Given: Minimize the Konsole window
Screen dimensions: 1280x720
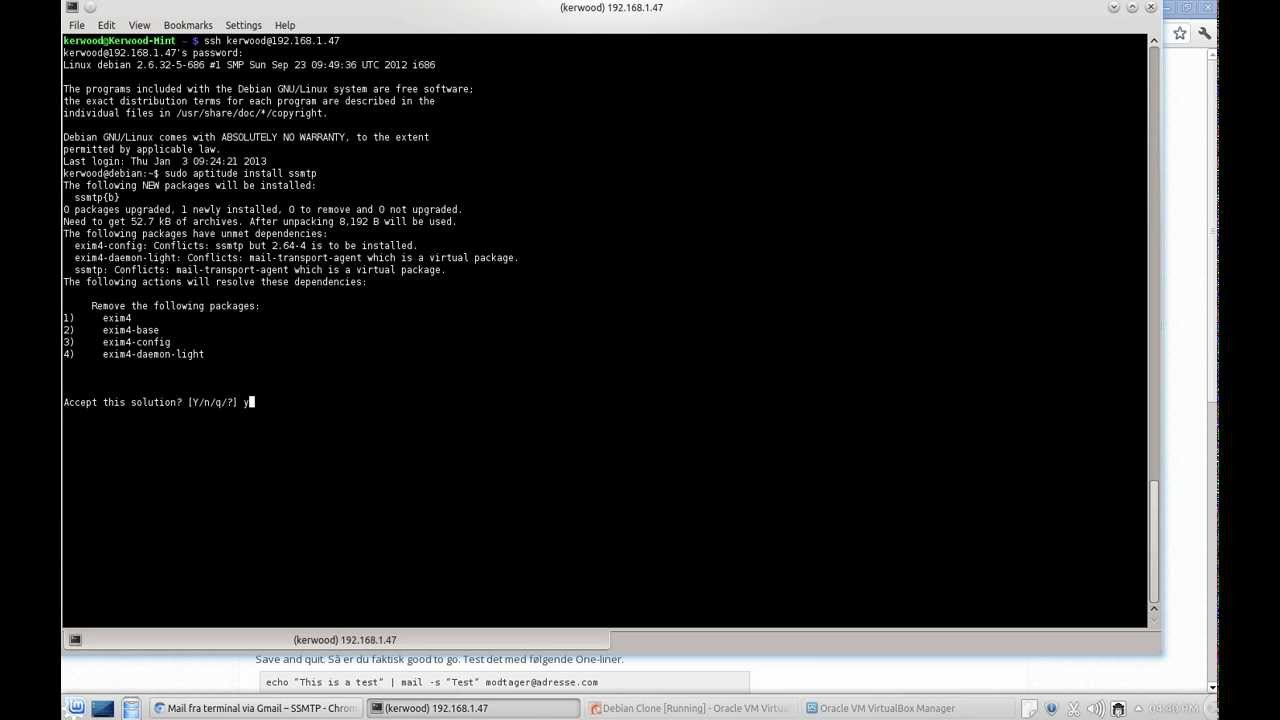Looking at the screenshot, I should pos(1114,8).
